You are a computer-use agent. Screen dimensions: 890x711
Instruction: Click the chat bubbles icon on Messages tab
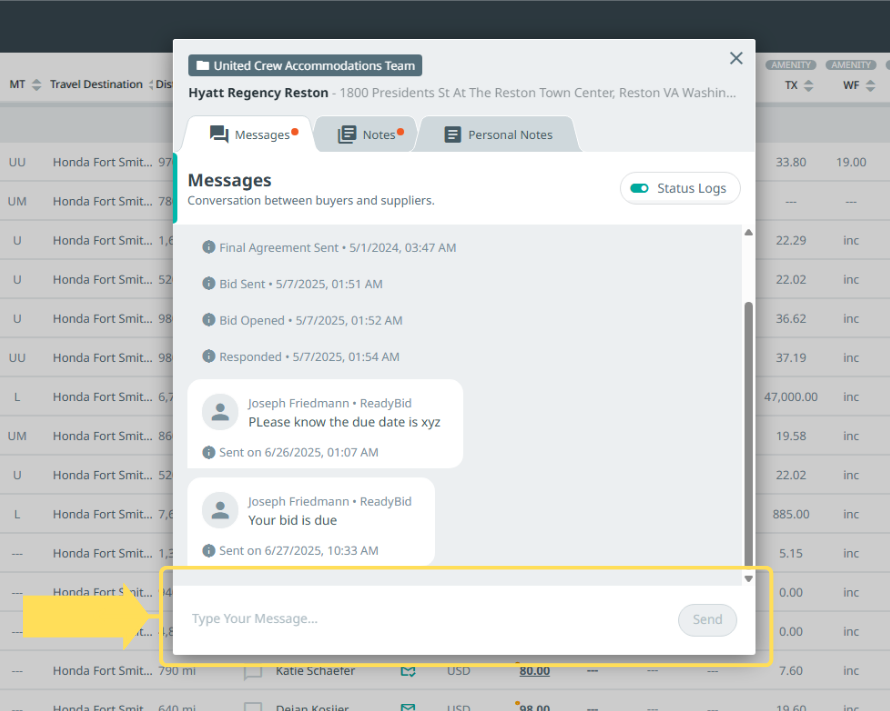pyautogui.click(x=219, y=134)
